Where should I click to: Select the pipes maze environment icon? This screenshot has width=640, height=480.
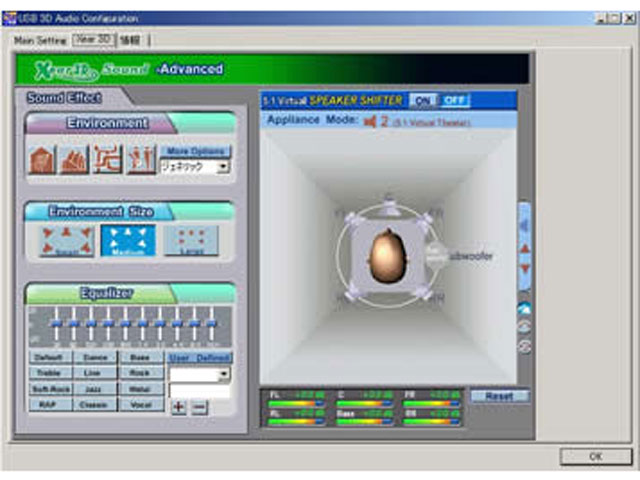click(x=108, y=160)
